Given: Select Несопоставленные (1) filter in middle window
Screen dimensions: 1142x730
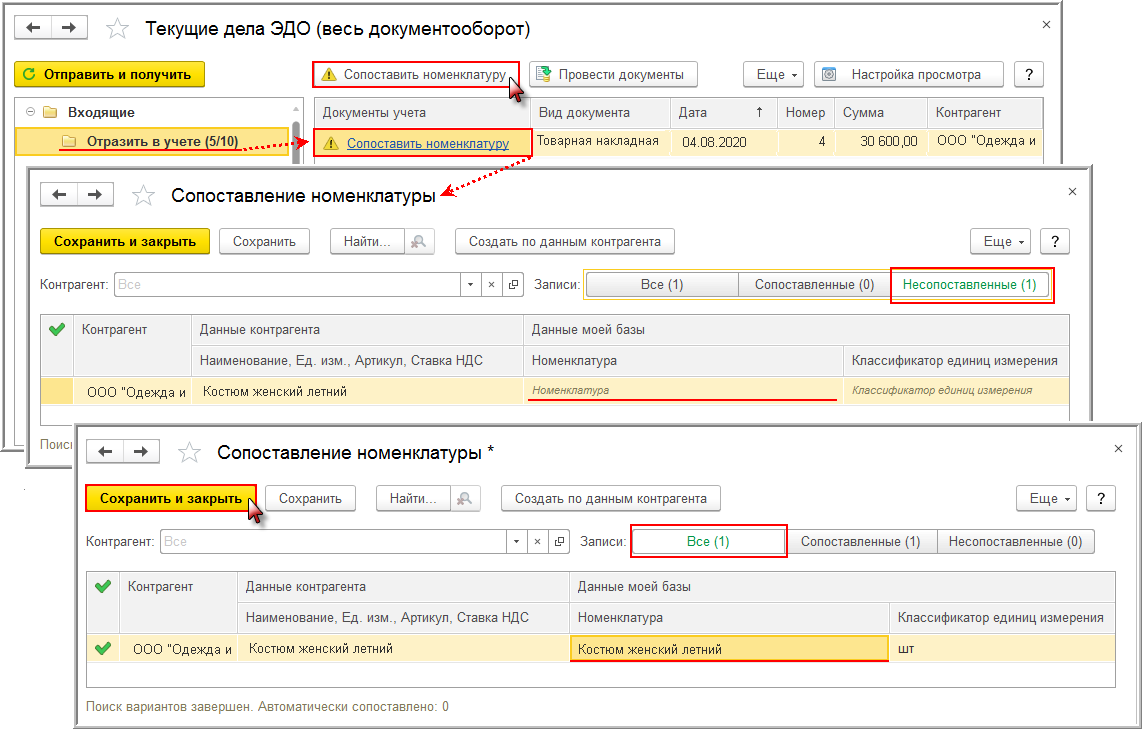Looking at the screenshot, I should tap(969, 285).
